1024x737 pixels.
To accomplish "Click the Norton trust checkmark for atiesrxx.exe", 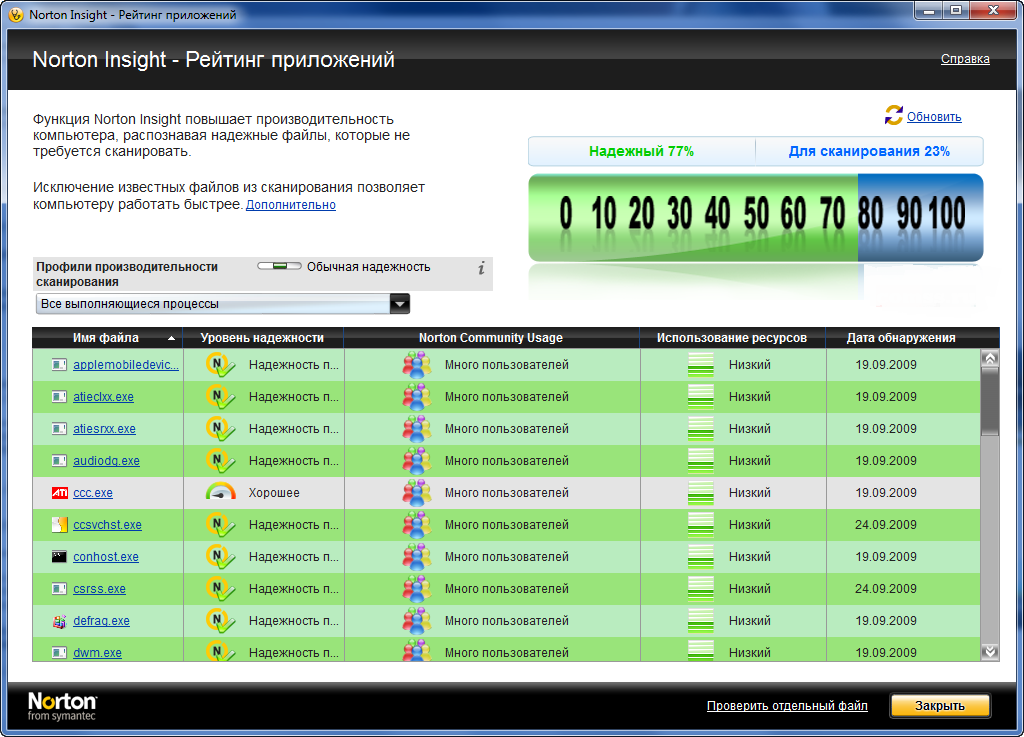I will (220, 429).
